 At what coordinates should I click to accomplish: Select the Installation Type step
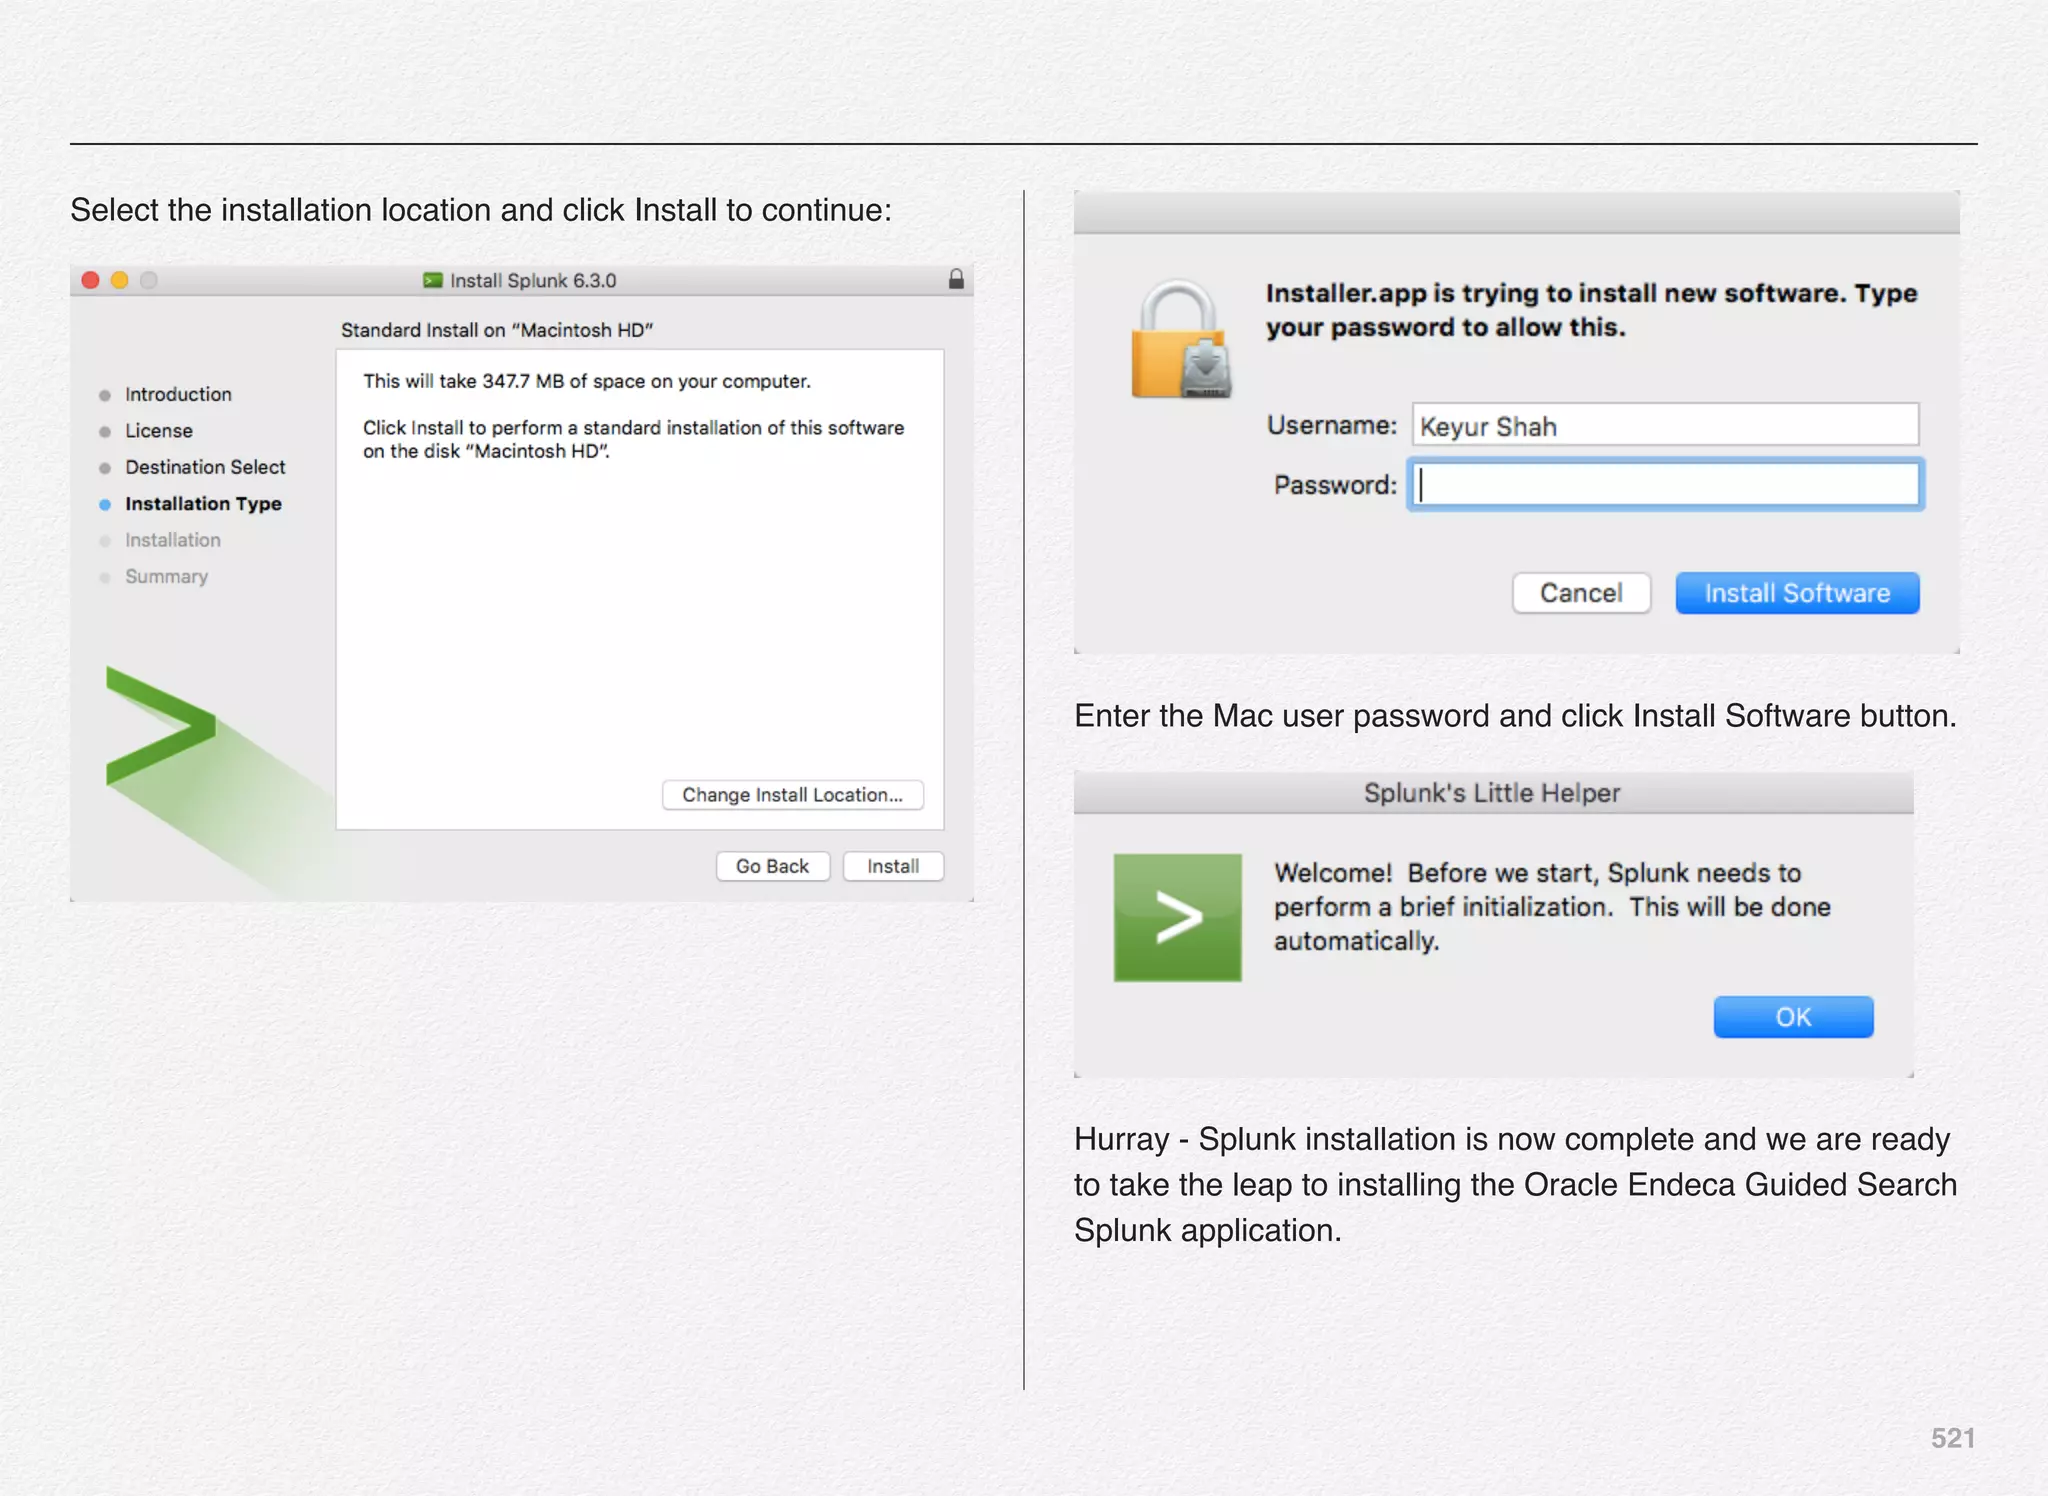pos(202,504)
